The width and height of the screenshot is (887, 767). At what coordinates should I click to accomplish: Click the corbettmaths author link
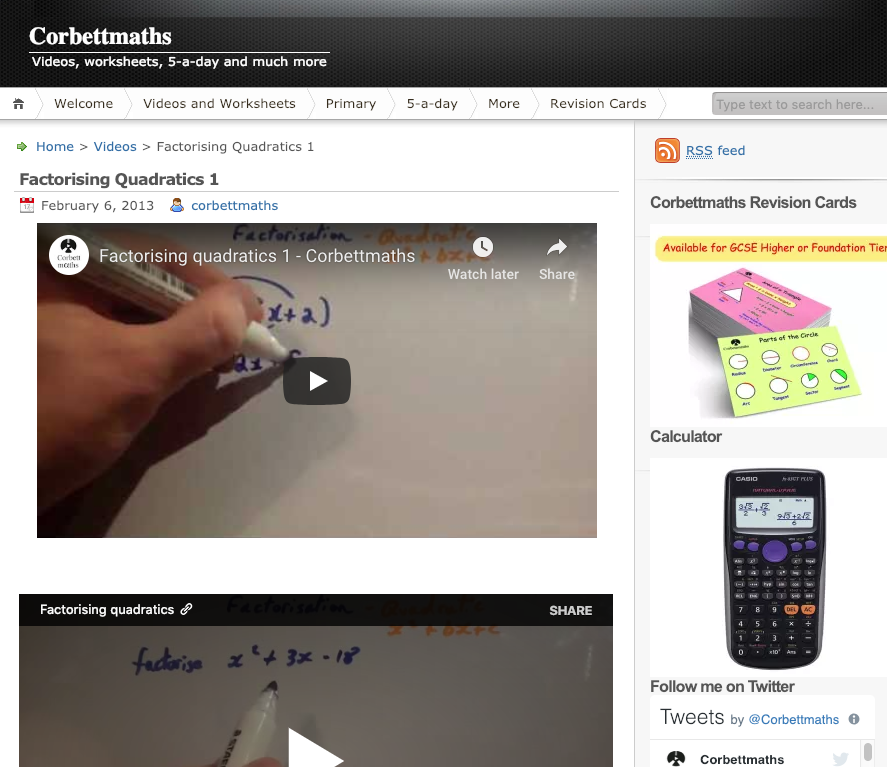235,205
